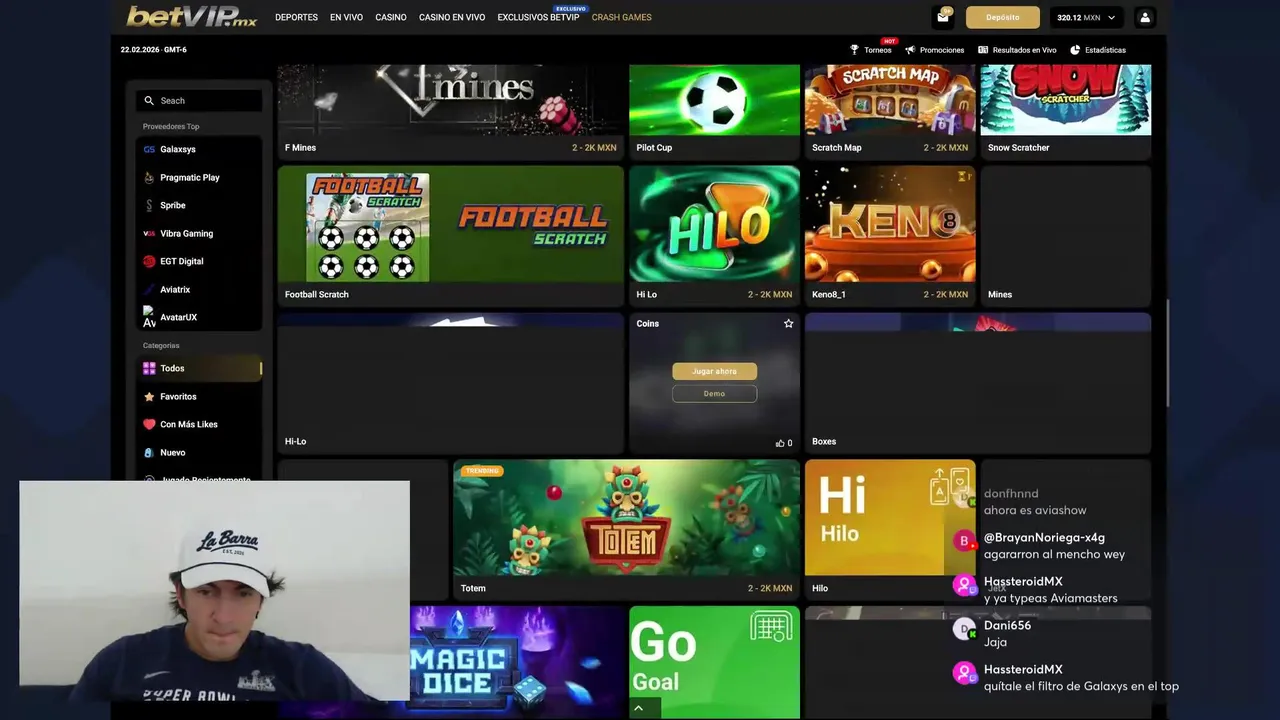Click the Estadísticas chart icon
The width and height of the screenshot is (1280, 720).
coord(1075,50)
